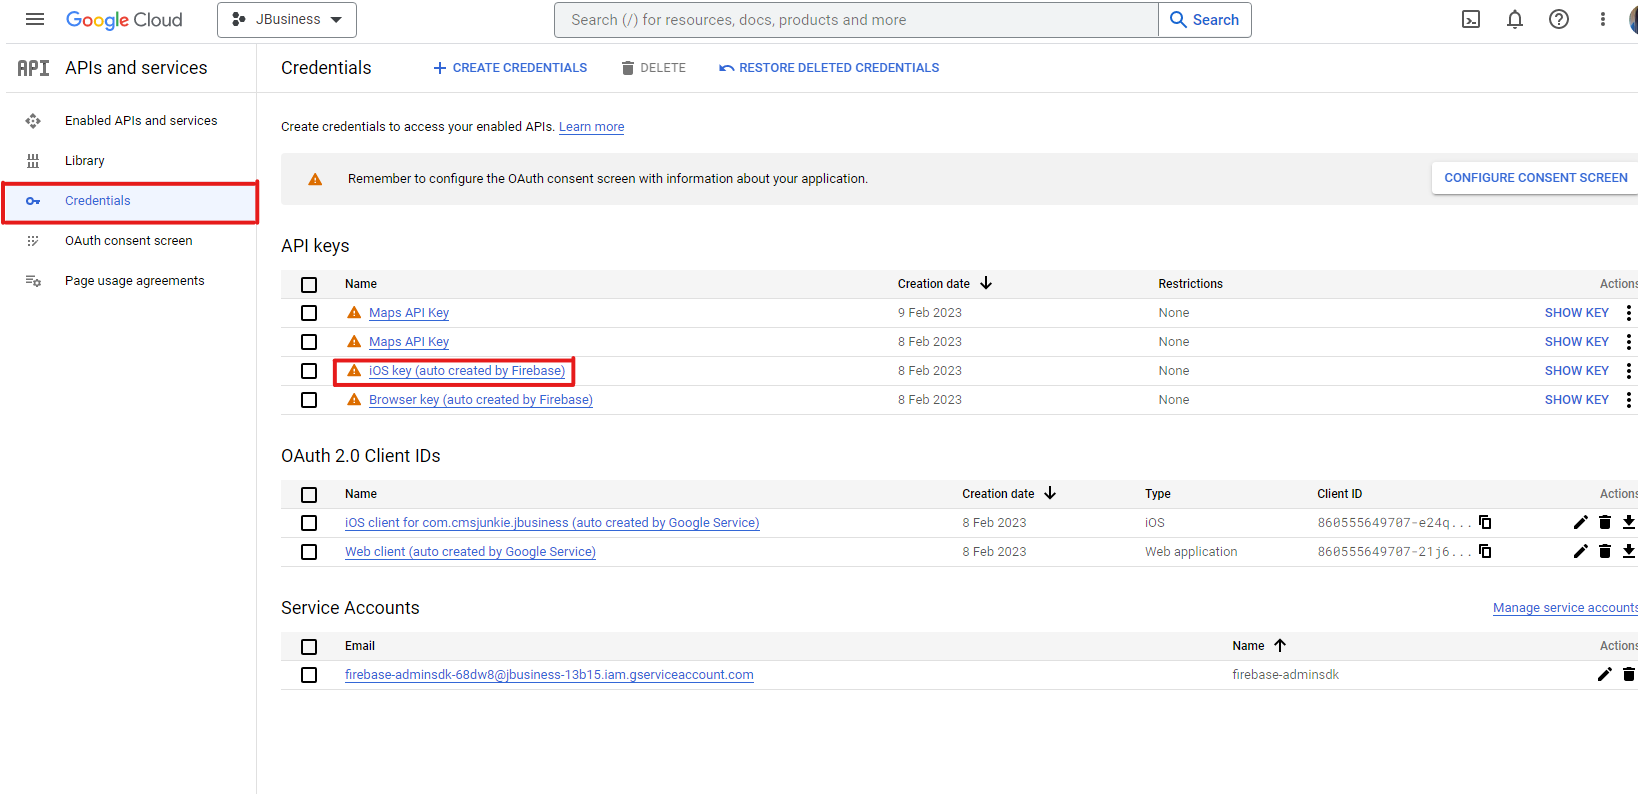The image size is (1638, 794).
Task: Copy the iOS client ID to clipboard
Action: click(x=1485, y=522)
